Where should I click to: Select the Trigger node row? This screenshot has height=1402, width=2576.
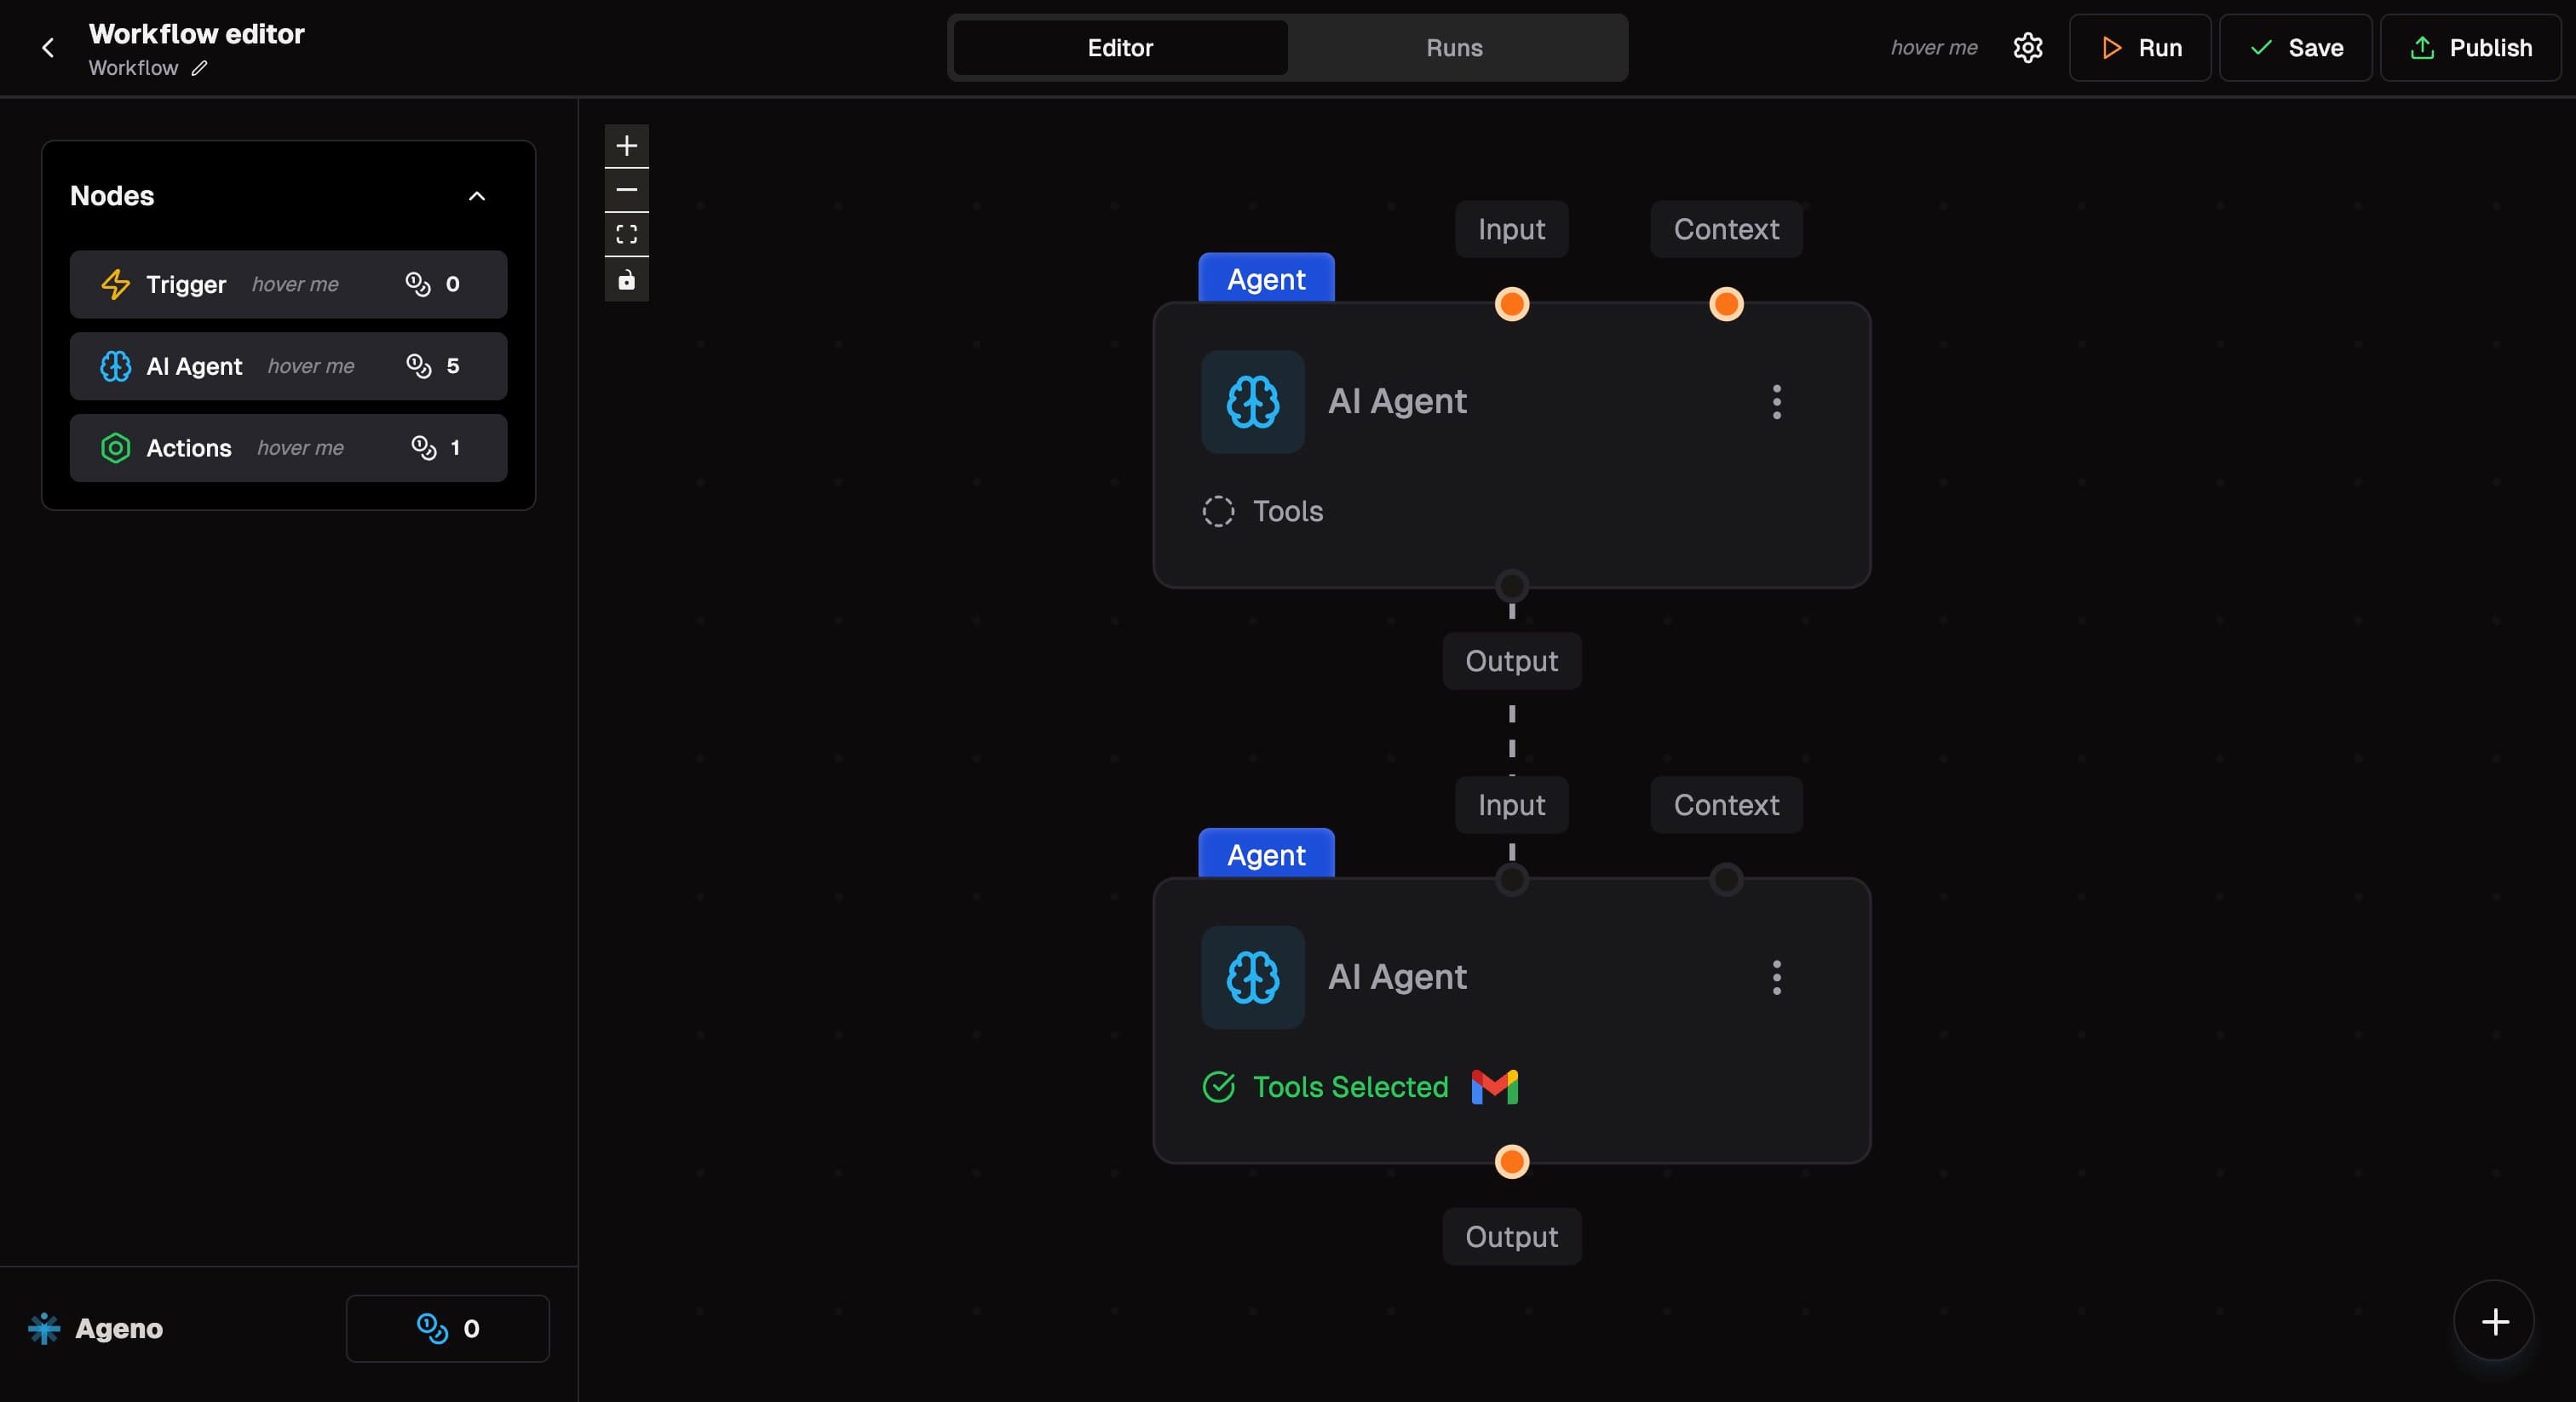(x=288, y=284)
